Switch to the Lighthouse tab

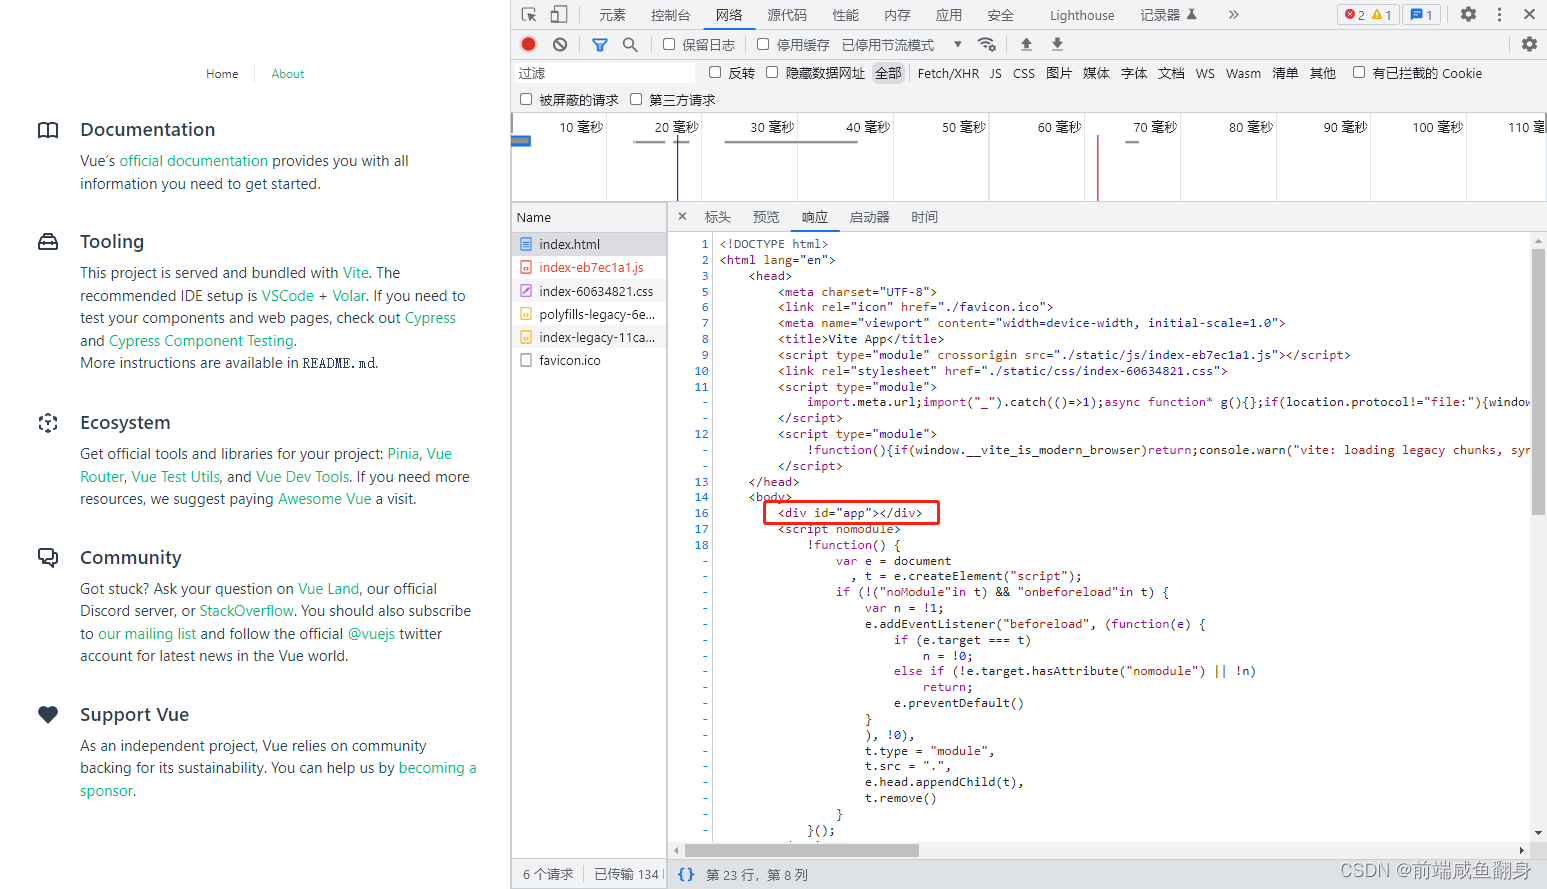pyautogui.click(x=1082, y=14)
